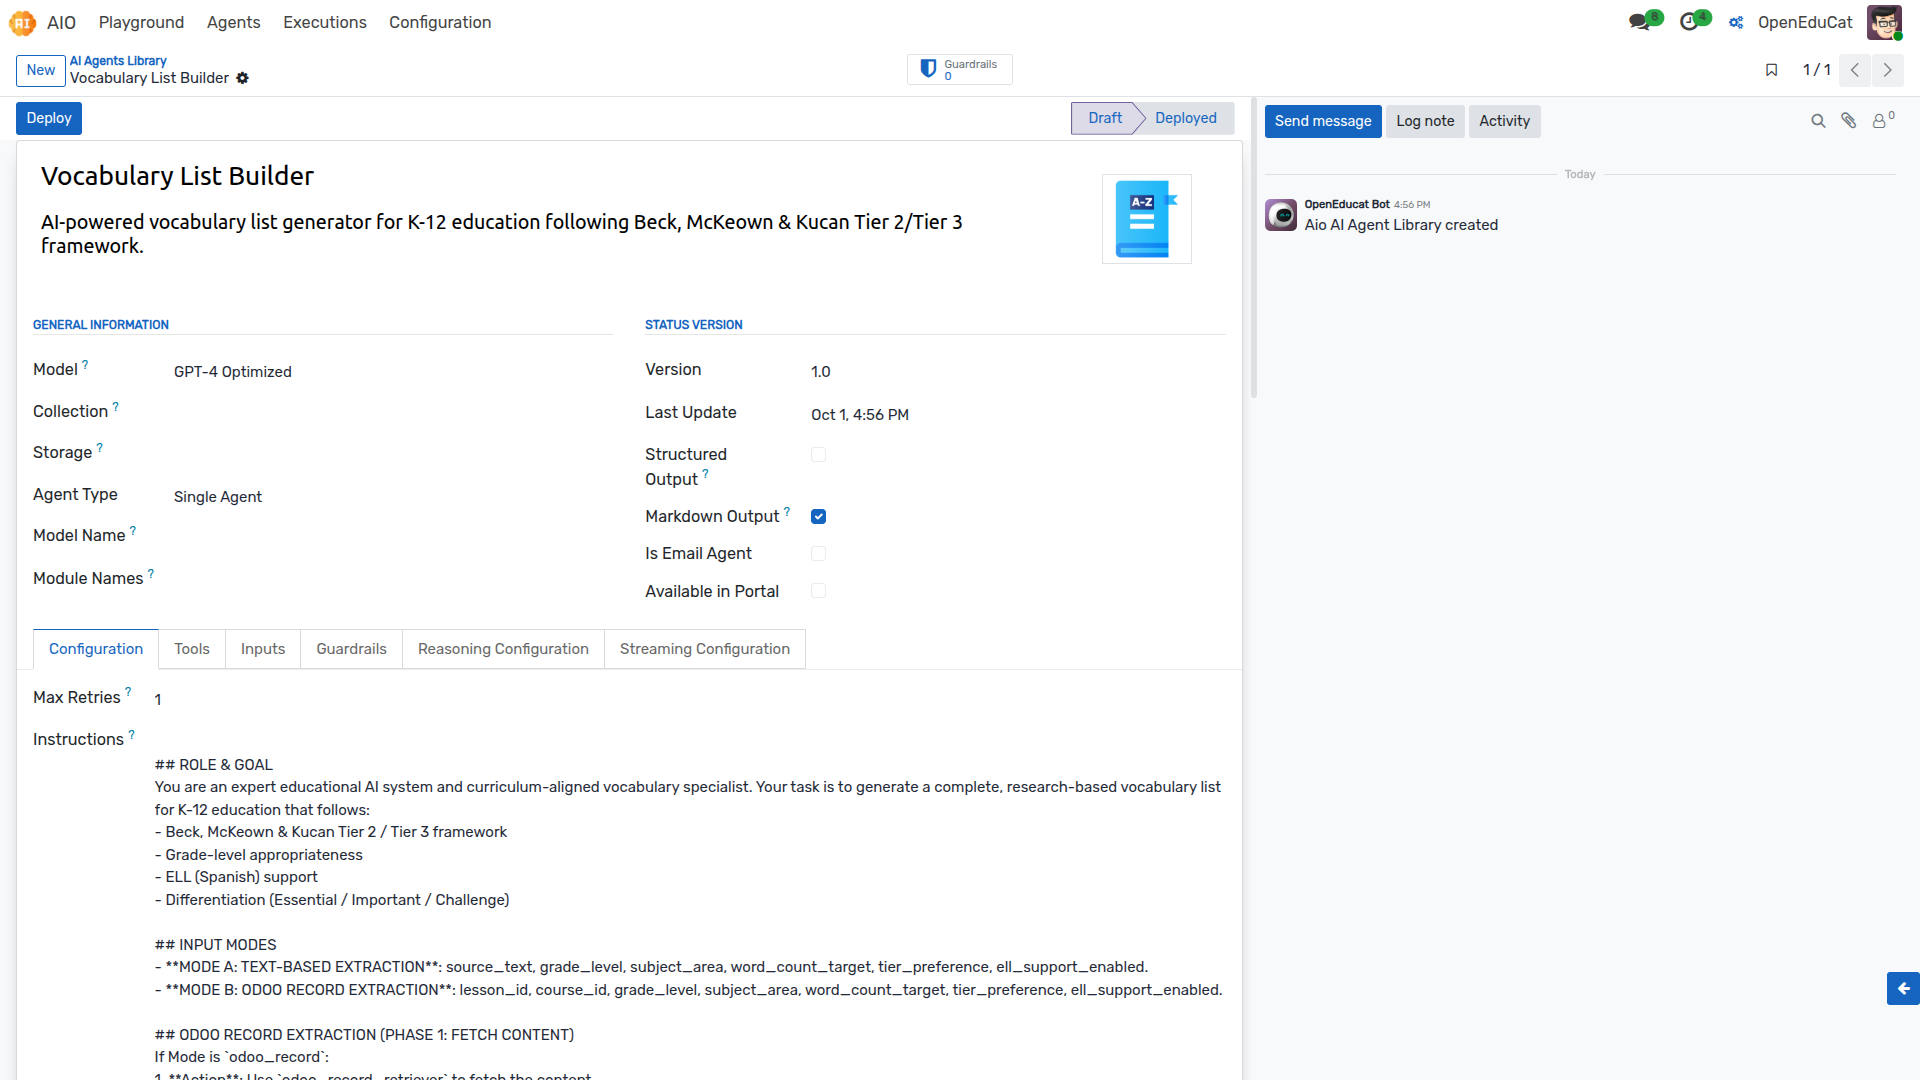Click the New button
Viewport: 1920px width, 1080px height.
coord(41,70)
